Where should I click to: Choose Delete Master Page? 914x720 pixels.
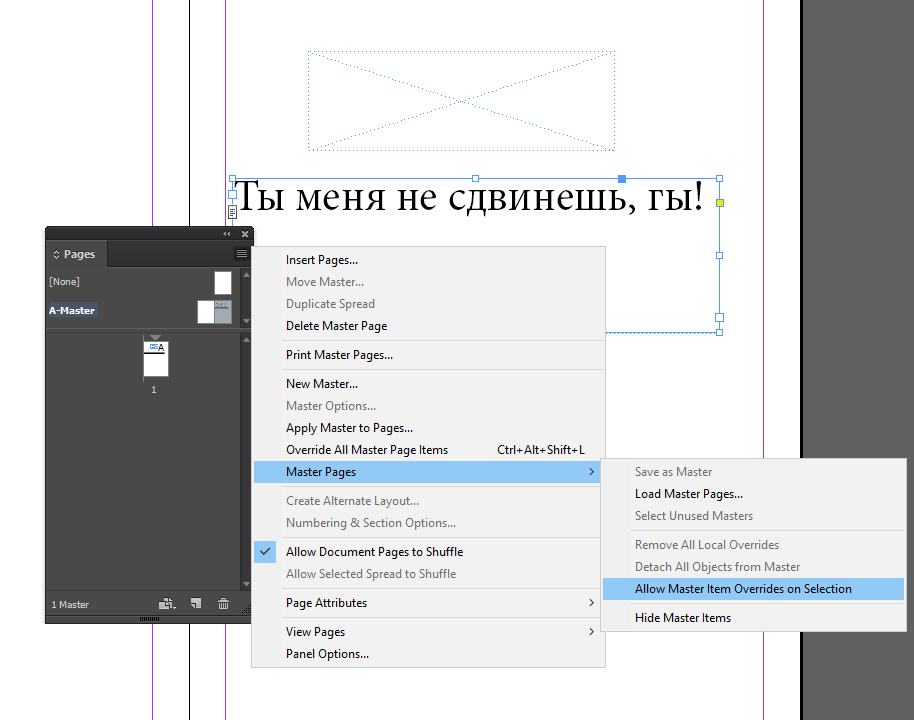(x=428, y=326)
